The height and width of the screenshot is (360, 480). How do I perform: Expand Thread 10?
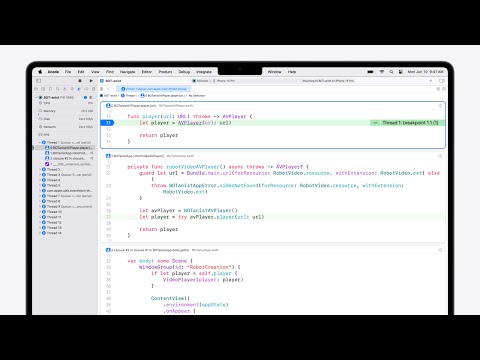40,212
